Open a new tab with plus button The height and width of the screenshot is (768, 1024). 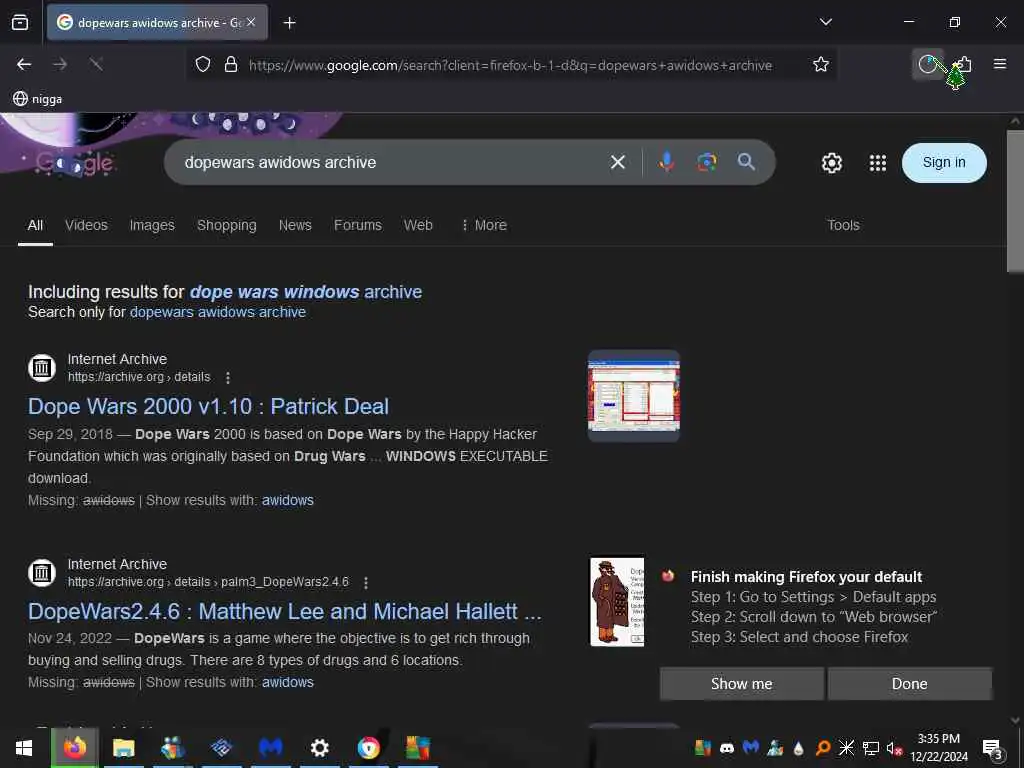[289, 23]
